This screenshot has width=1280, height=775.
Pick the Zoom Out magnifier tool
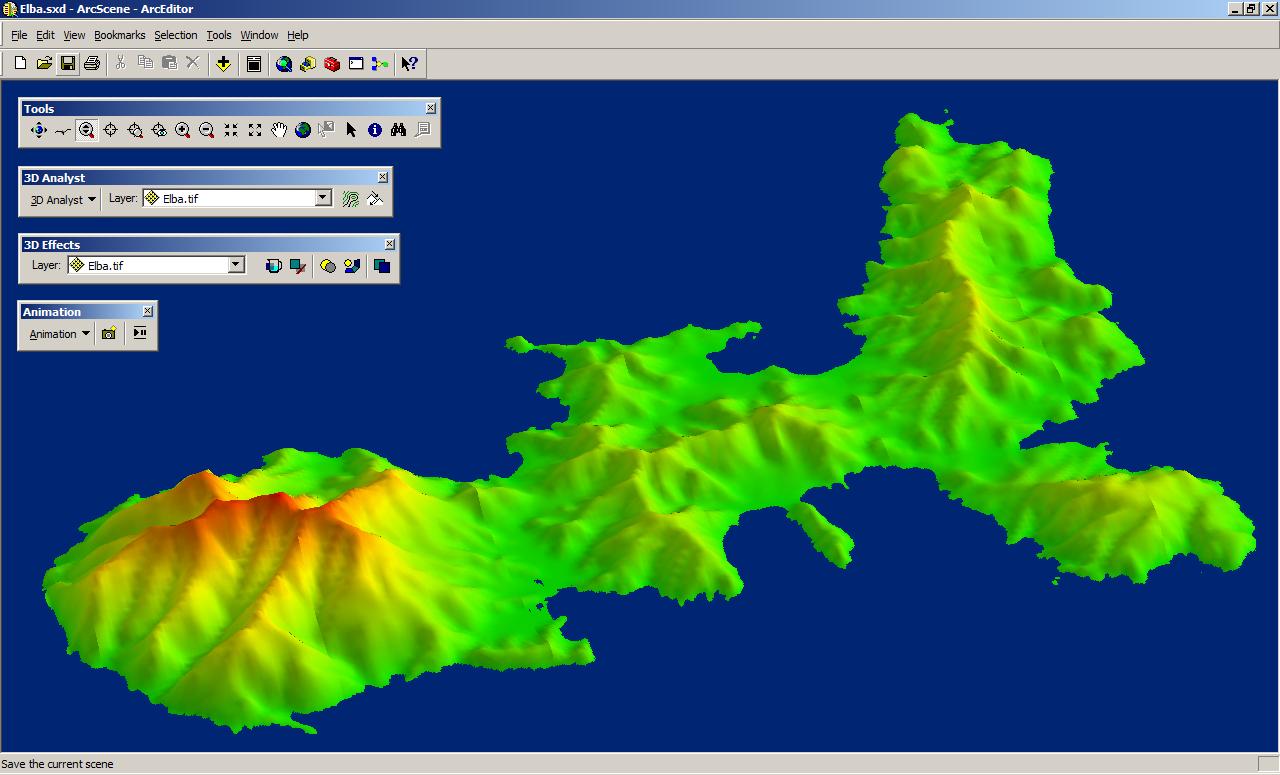click(206, 130)
